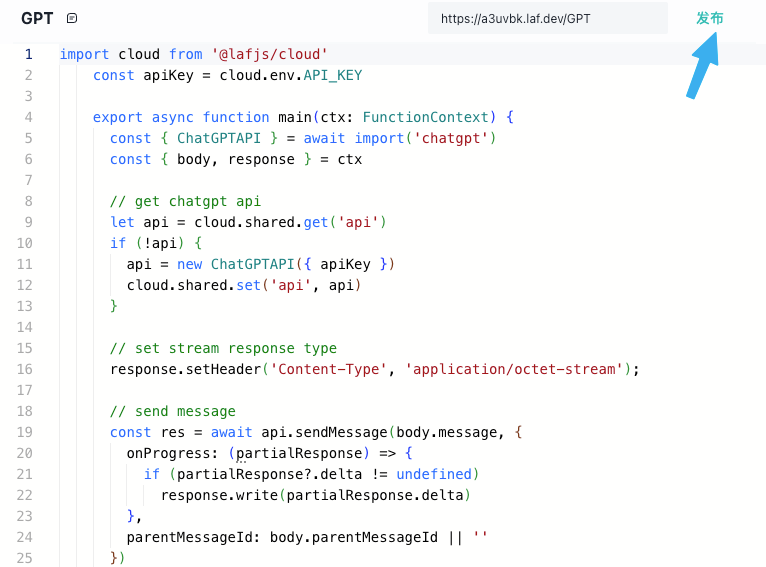
Task: Click line number 1 in the gutter
Action: coord(28,54)
